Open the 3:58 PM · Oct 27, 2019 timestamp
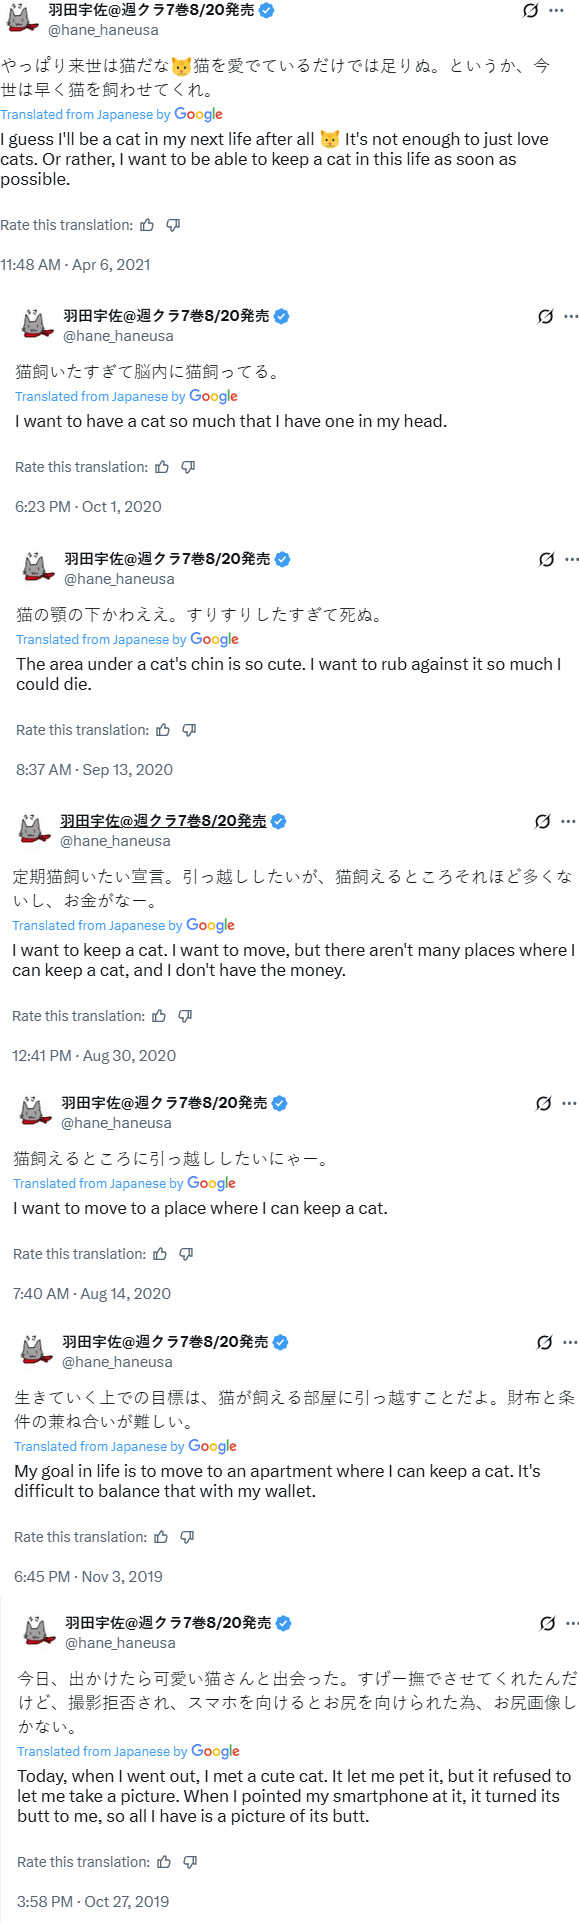 click(x=93, y=1901)
